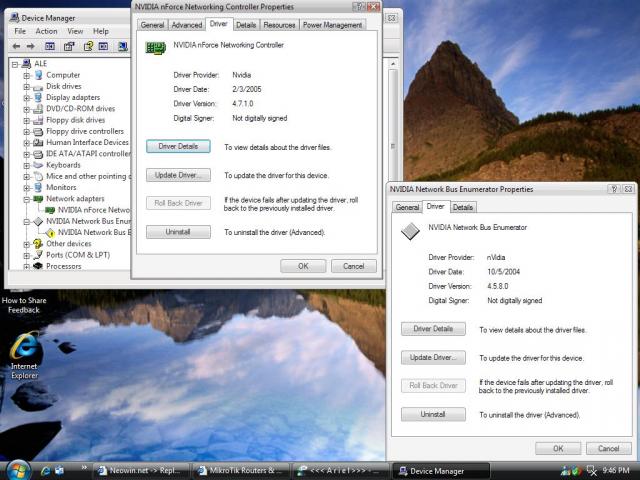640x480 pixels.
Task: Click OK in nForce Controller Properties
Action: coord(303,266)
